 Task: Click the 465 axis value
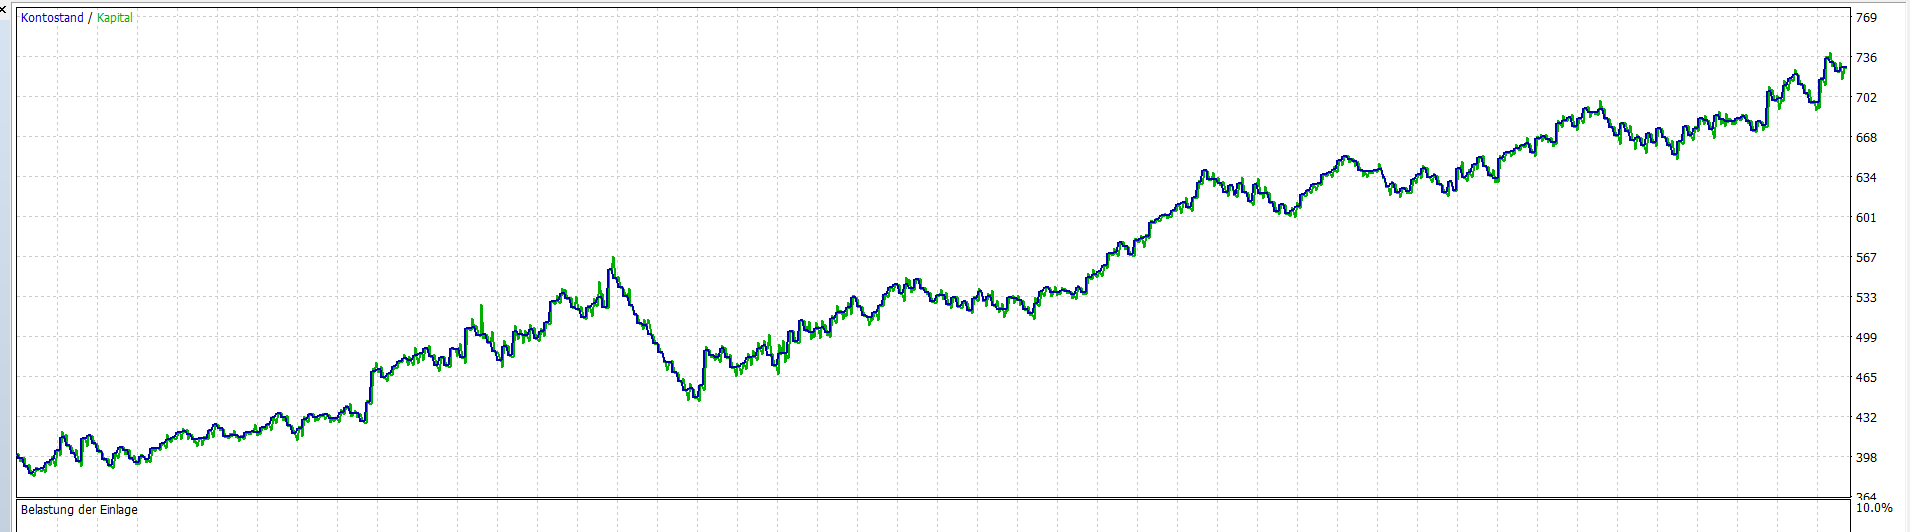coord(1866,378)
